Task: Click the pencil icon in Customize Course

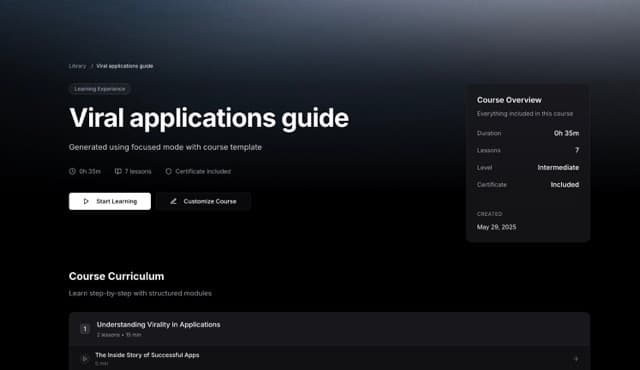Action: point(173,201)
